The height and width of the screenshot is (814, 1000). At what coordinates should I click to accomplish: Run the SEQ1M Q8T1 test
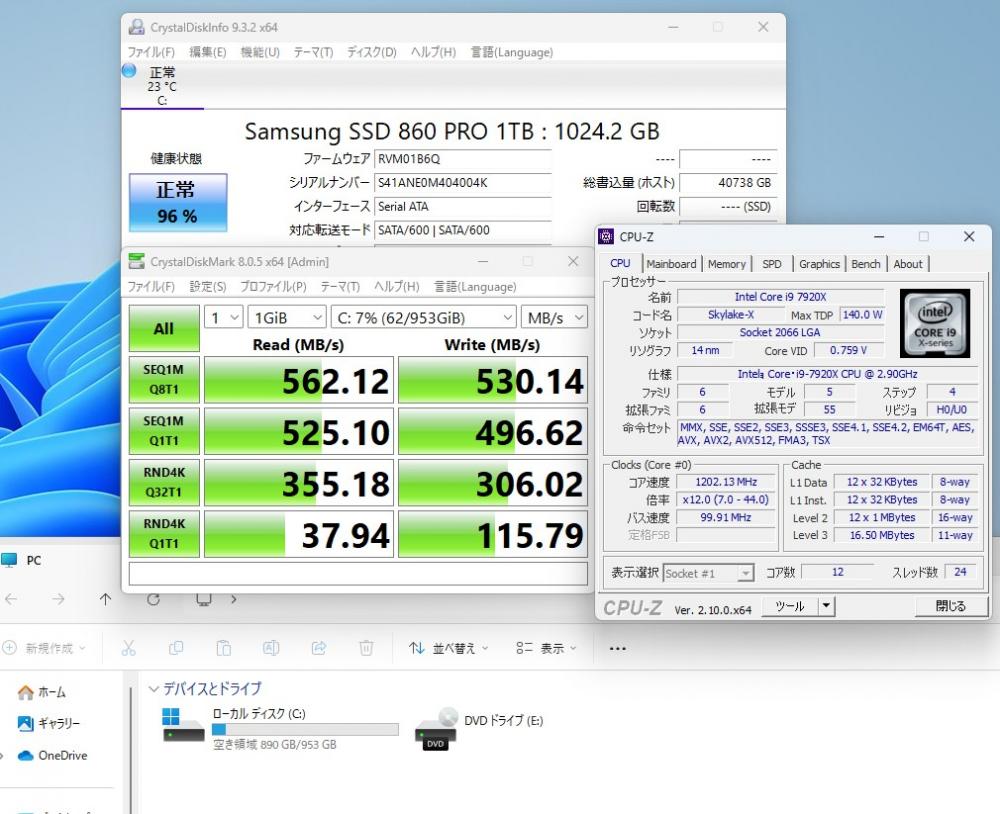coord(164,380)
